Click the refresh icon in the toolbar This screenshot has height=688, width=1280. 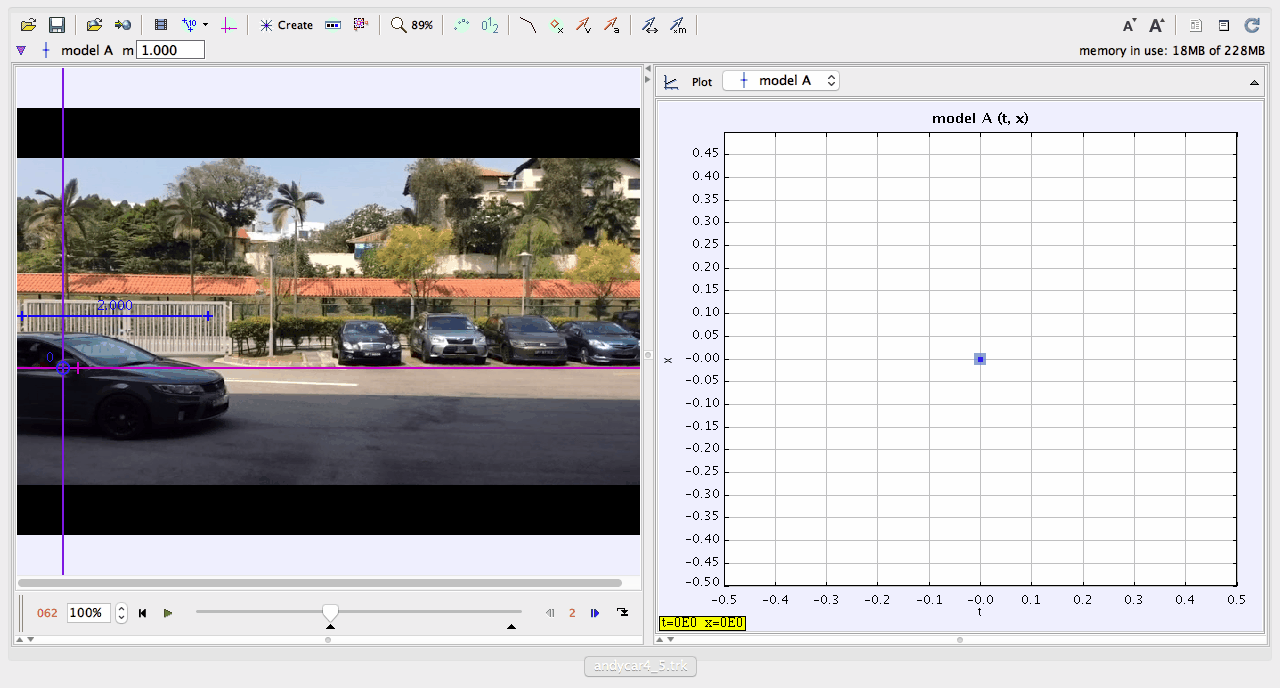coord(1251,26)
